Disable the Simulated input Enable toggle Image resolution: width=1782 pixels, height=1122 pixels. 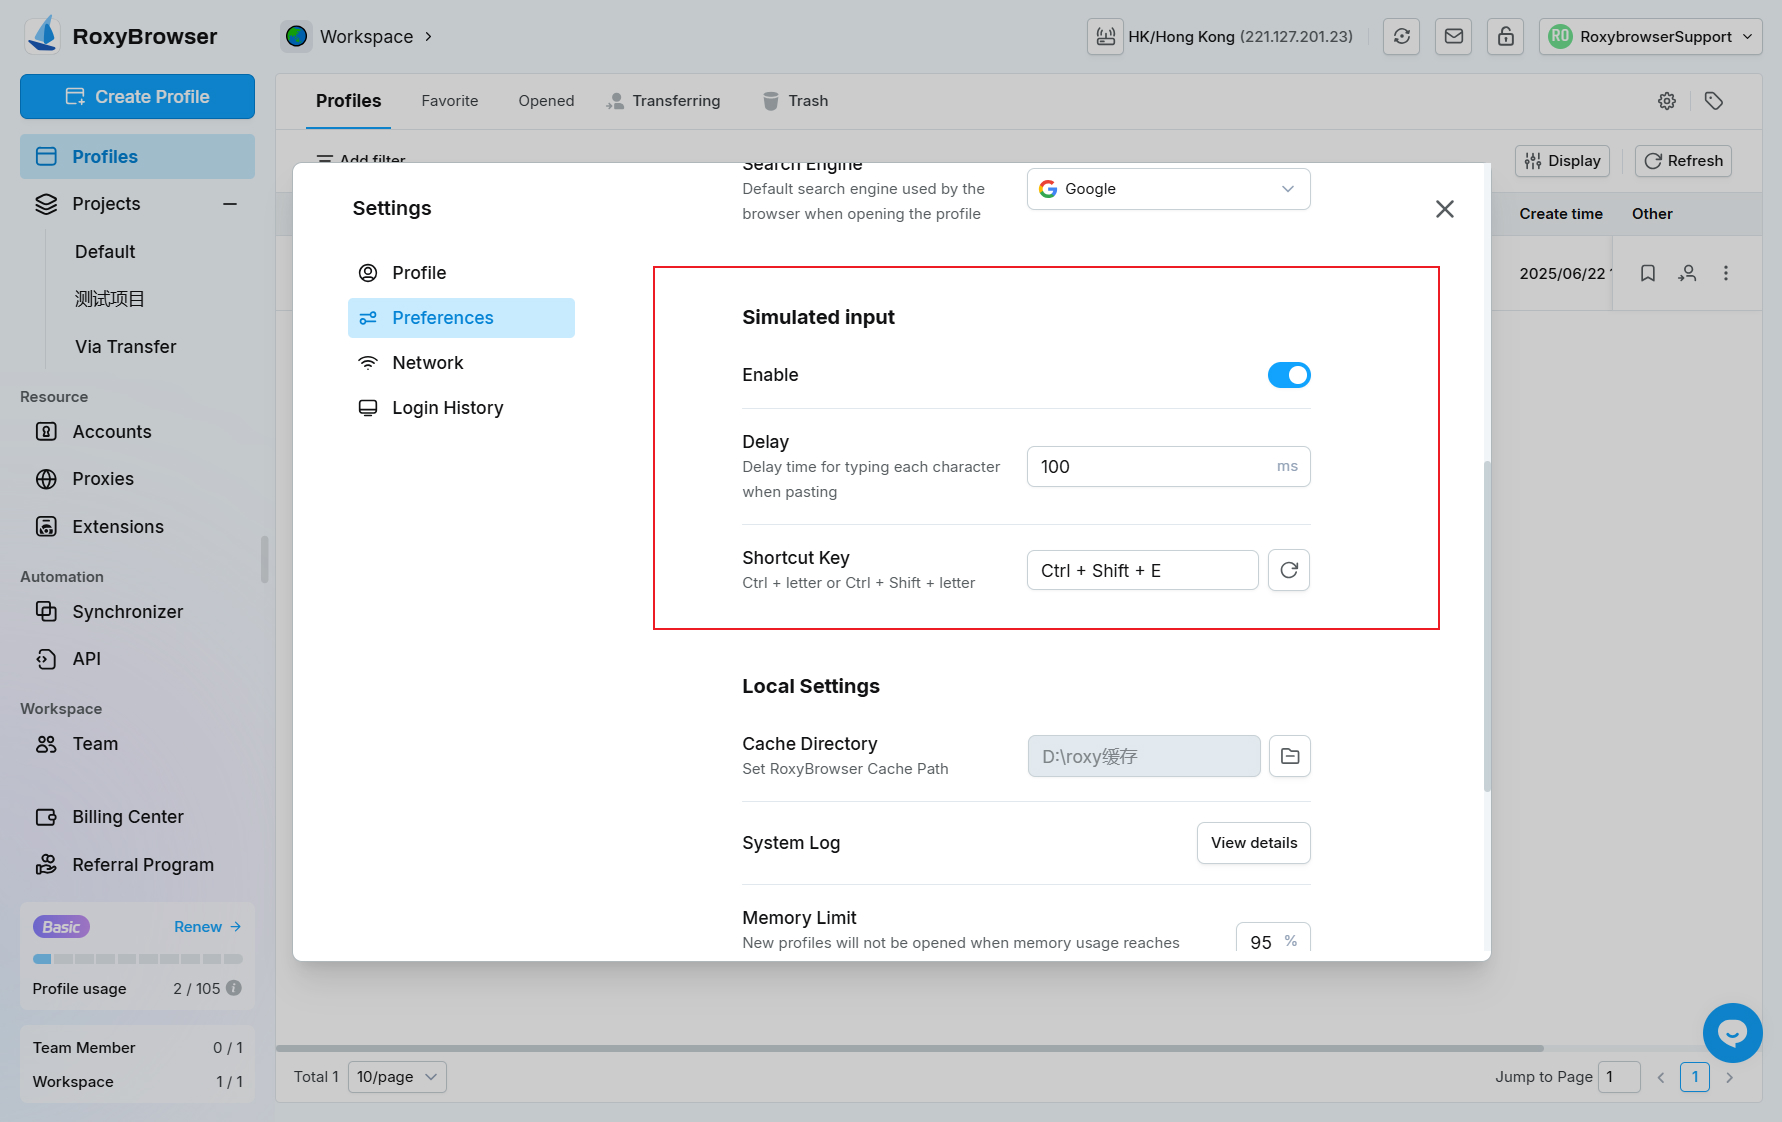point(1288,375)
